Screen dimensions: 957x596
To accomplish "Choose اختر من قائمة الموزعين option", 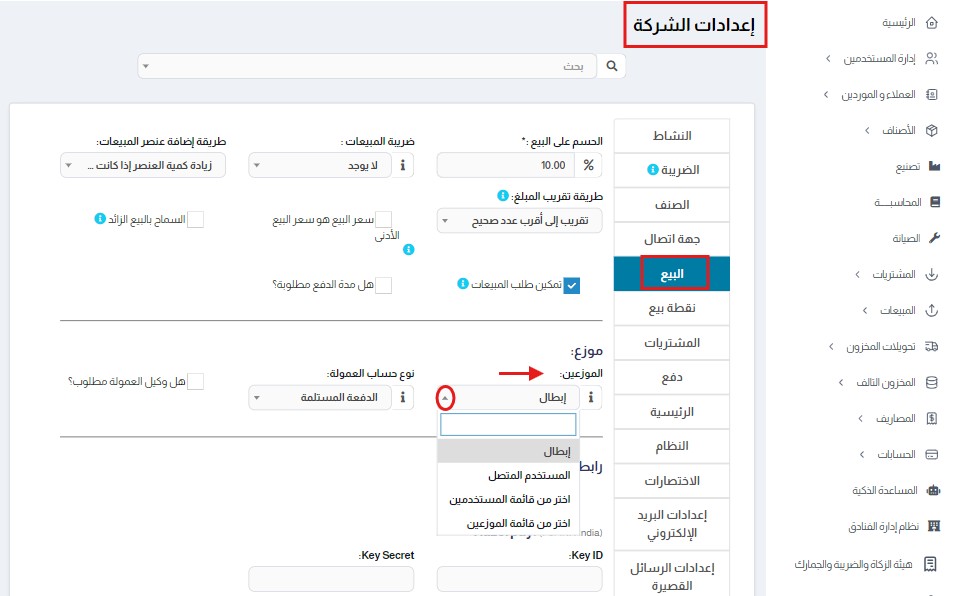I will click(x=508, y=523).
